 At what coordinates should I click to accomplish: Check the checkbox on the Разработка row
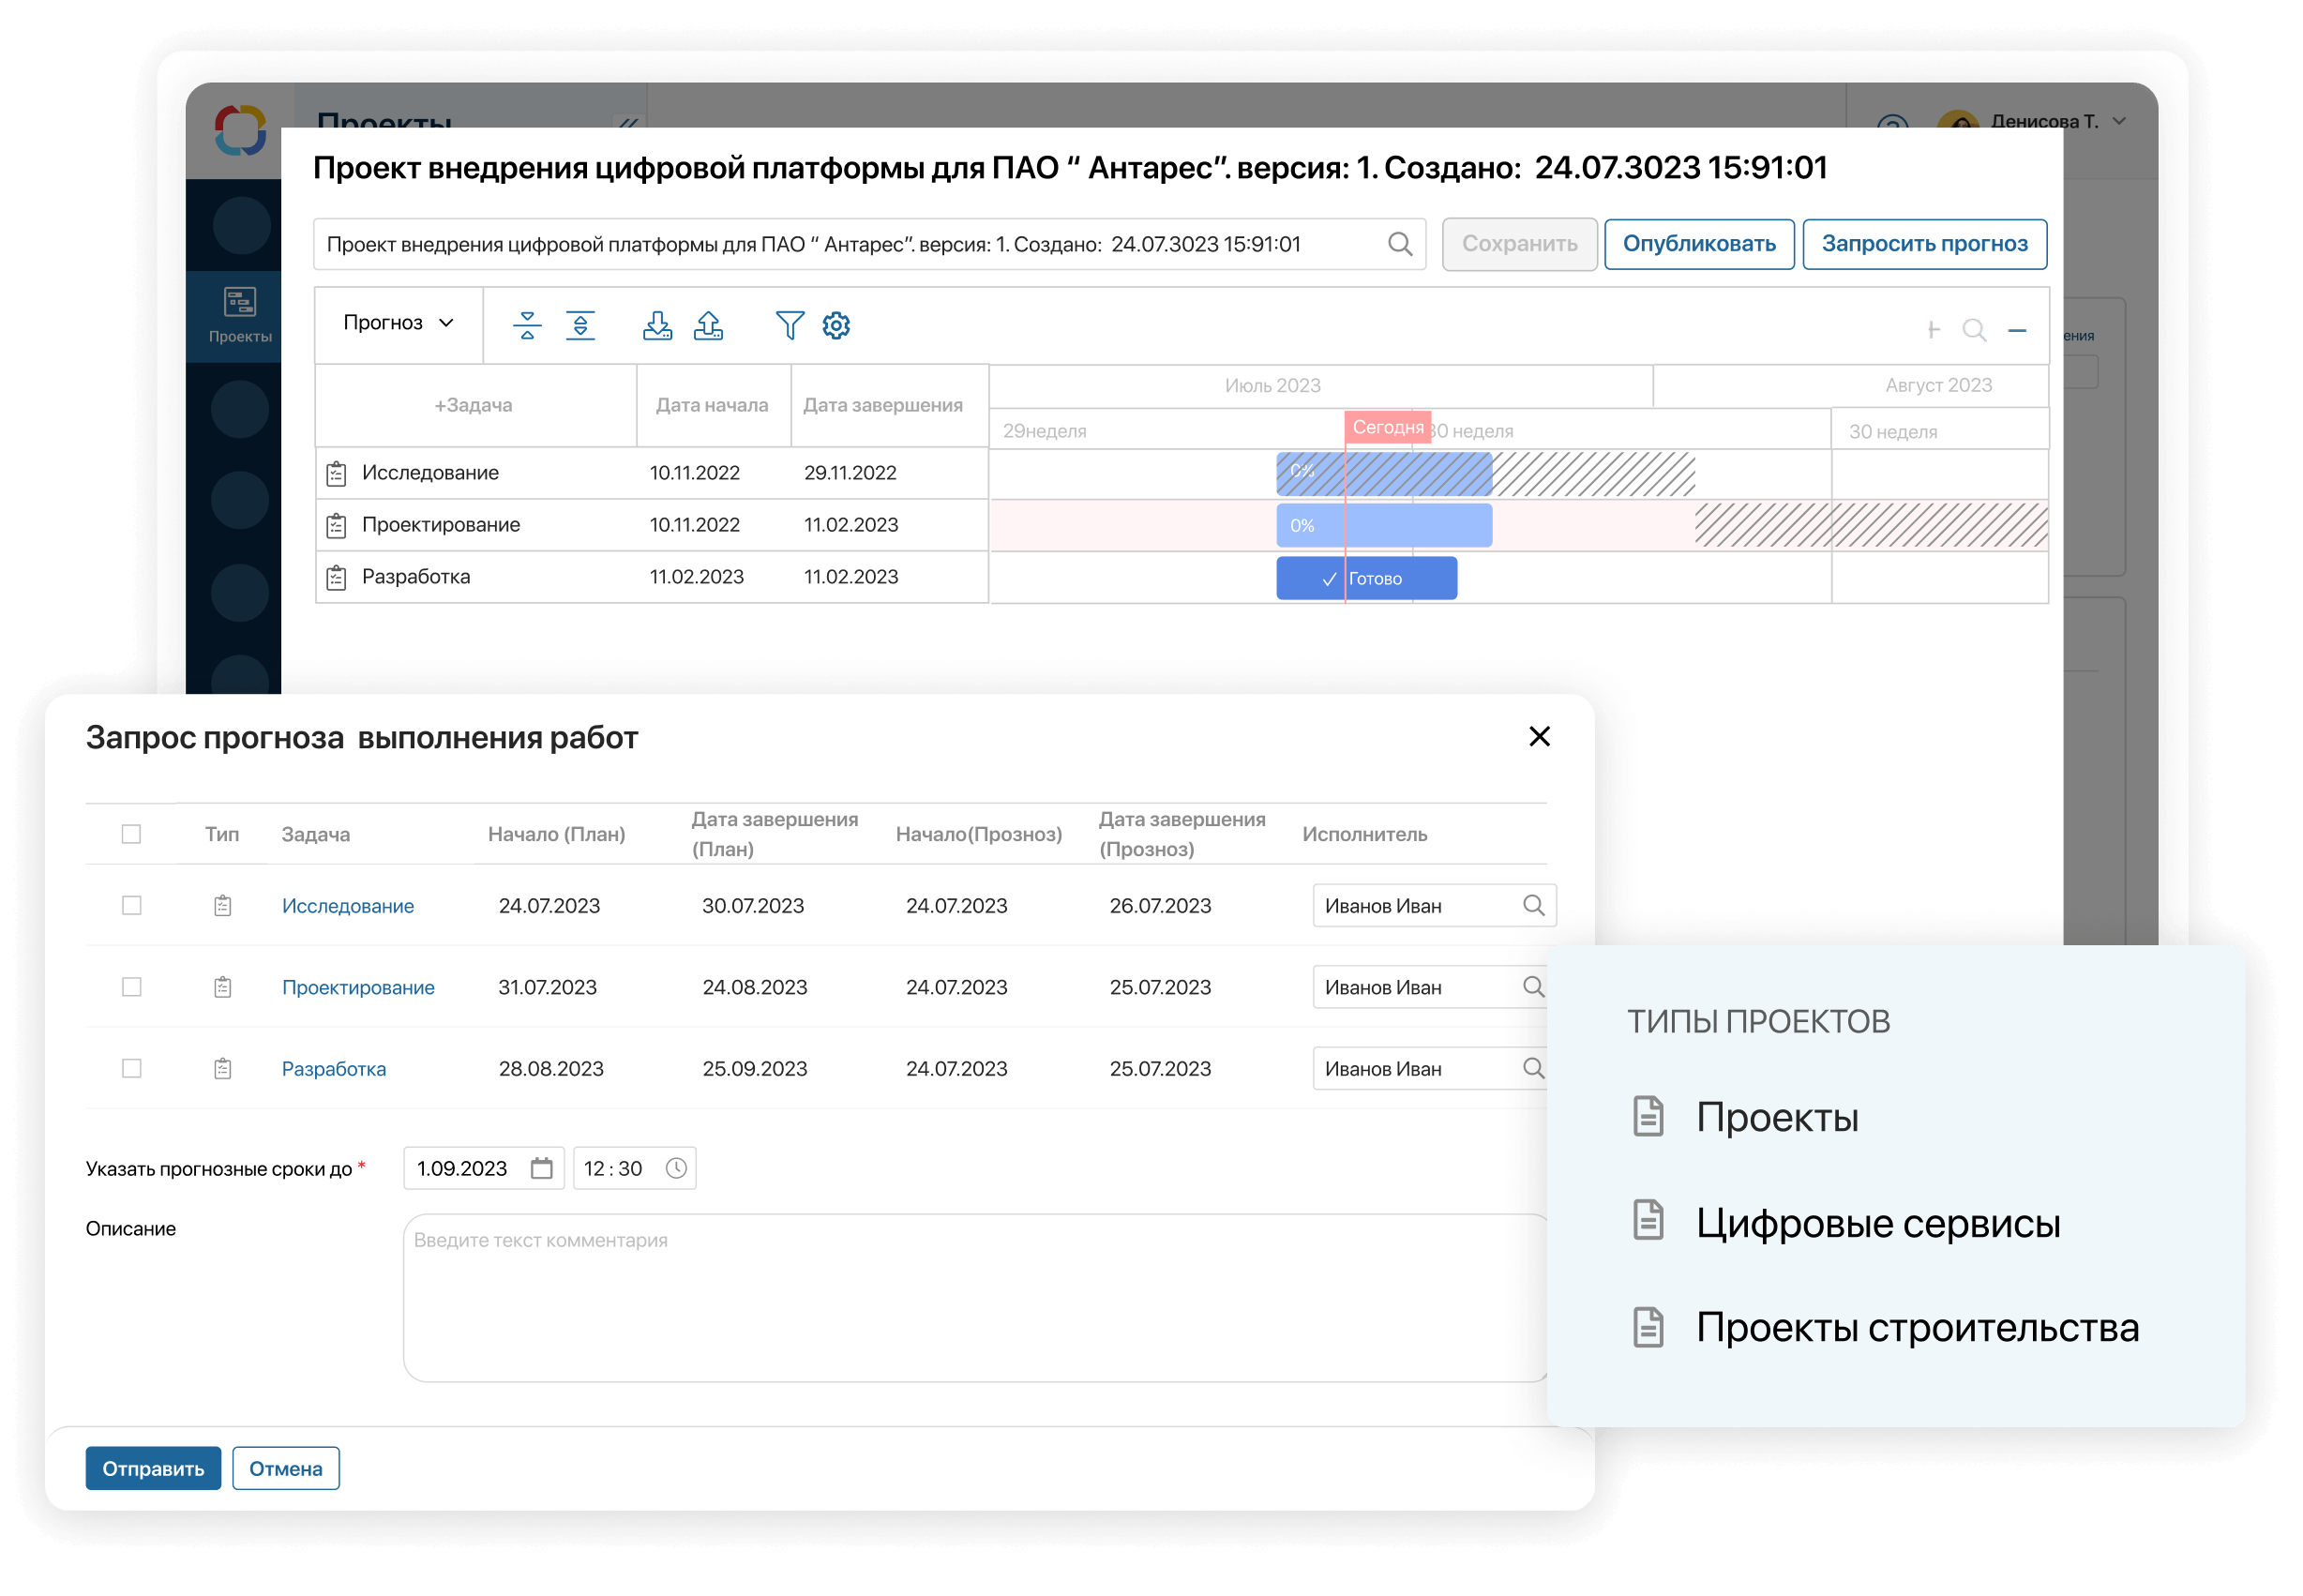pyautogui.click(x=131, y=1068)
